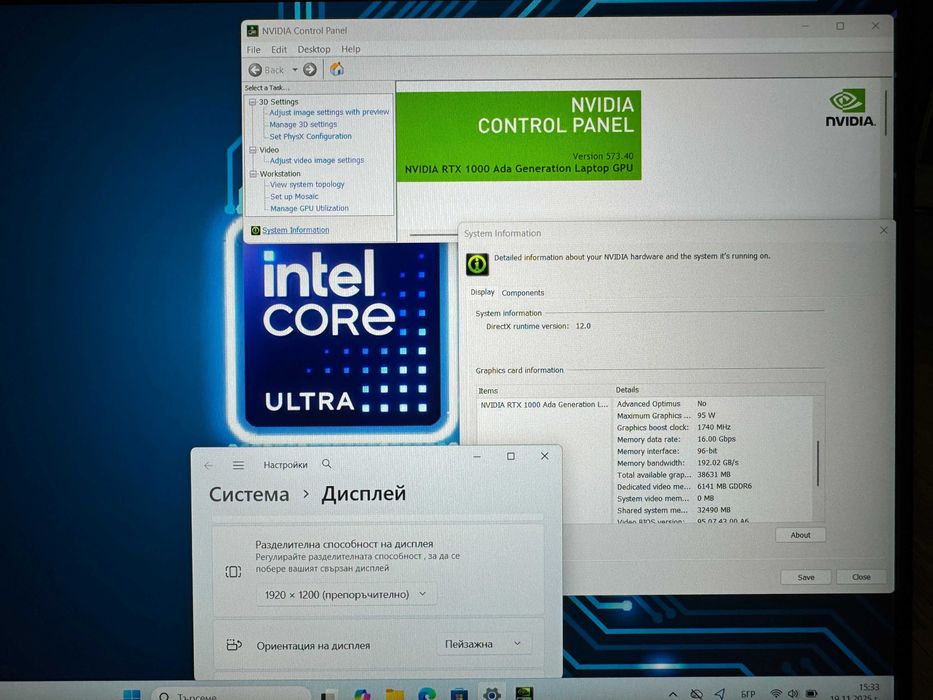Launch Microsoft Edge from the taskbar
Image resolution: width=933 pixels, height=700 pixels.
click(427, 695)
